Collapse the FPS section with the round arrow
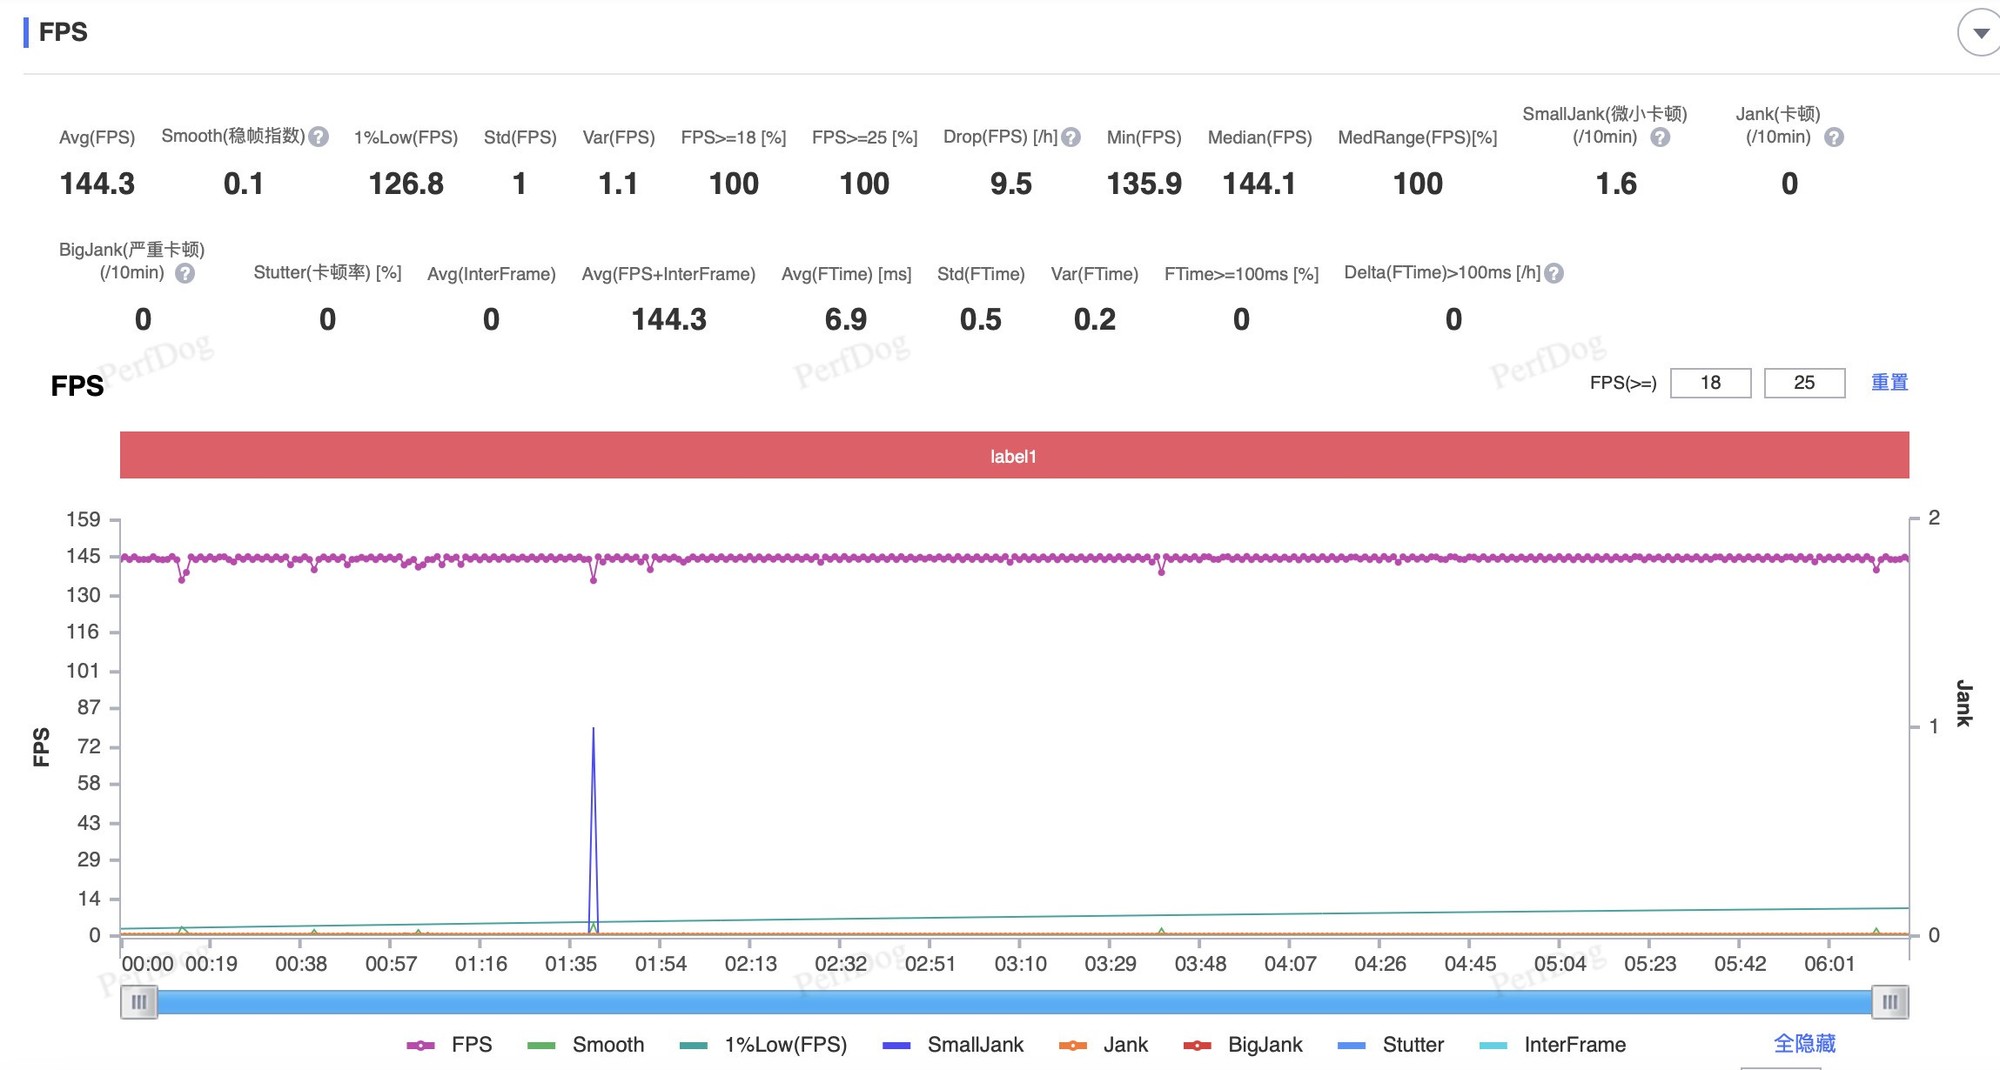 click(x=1979, y=32)
